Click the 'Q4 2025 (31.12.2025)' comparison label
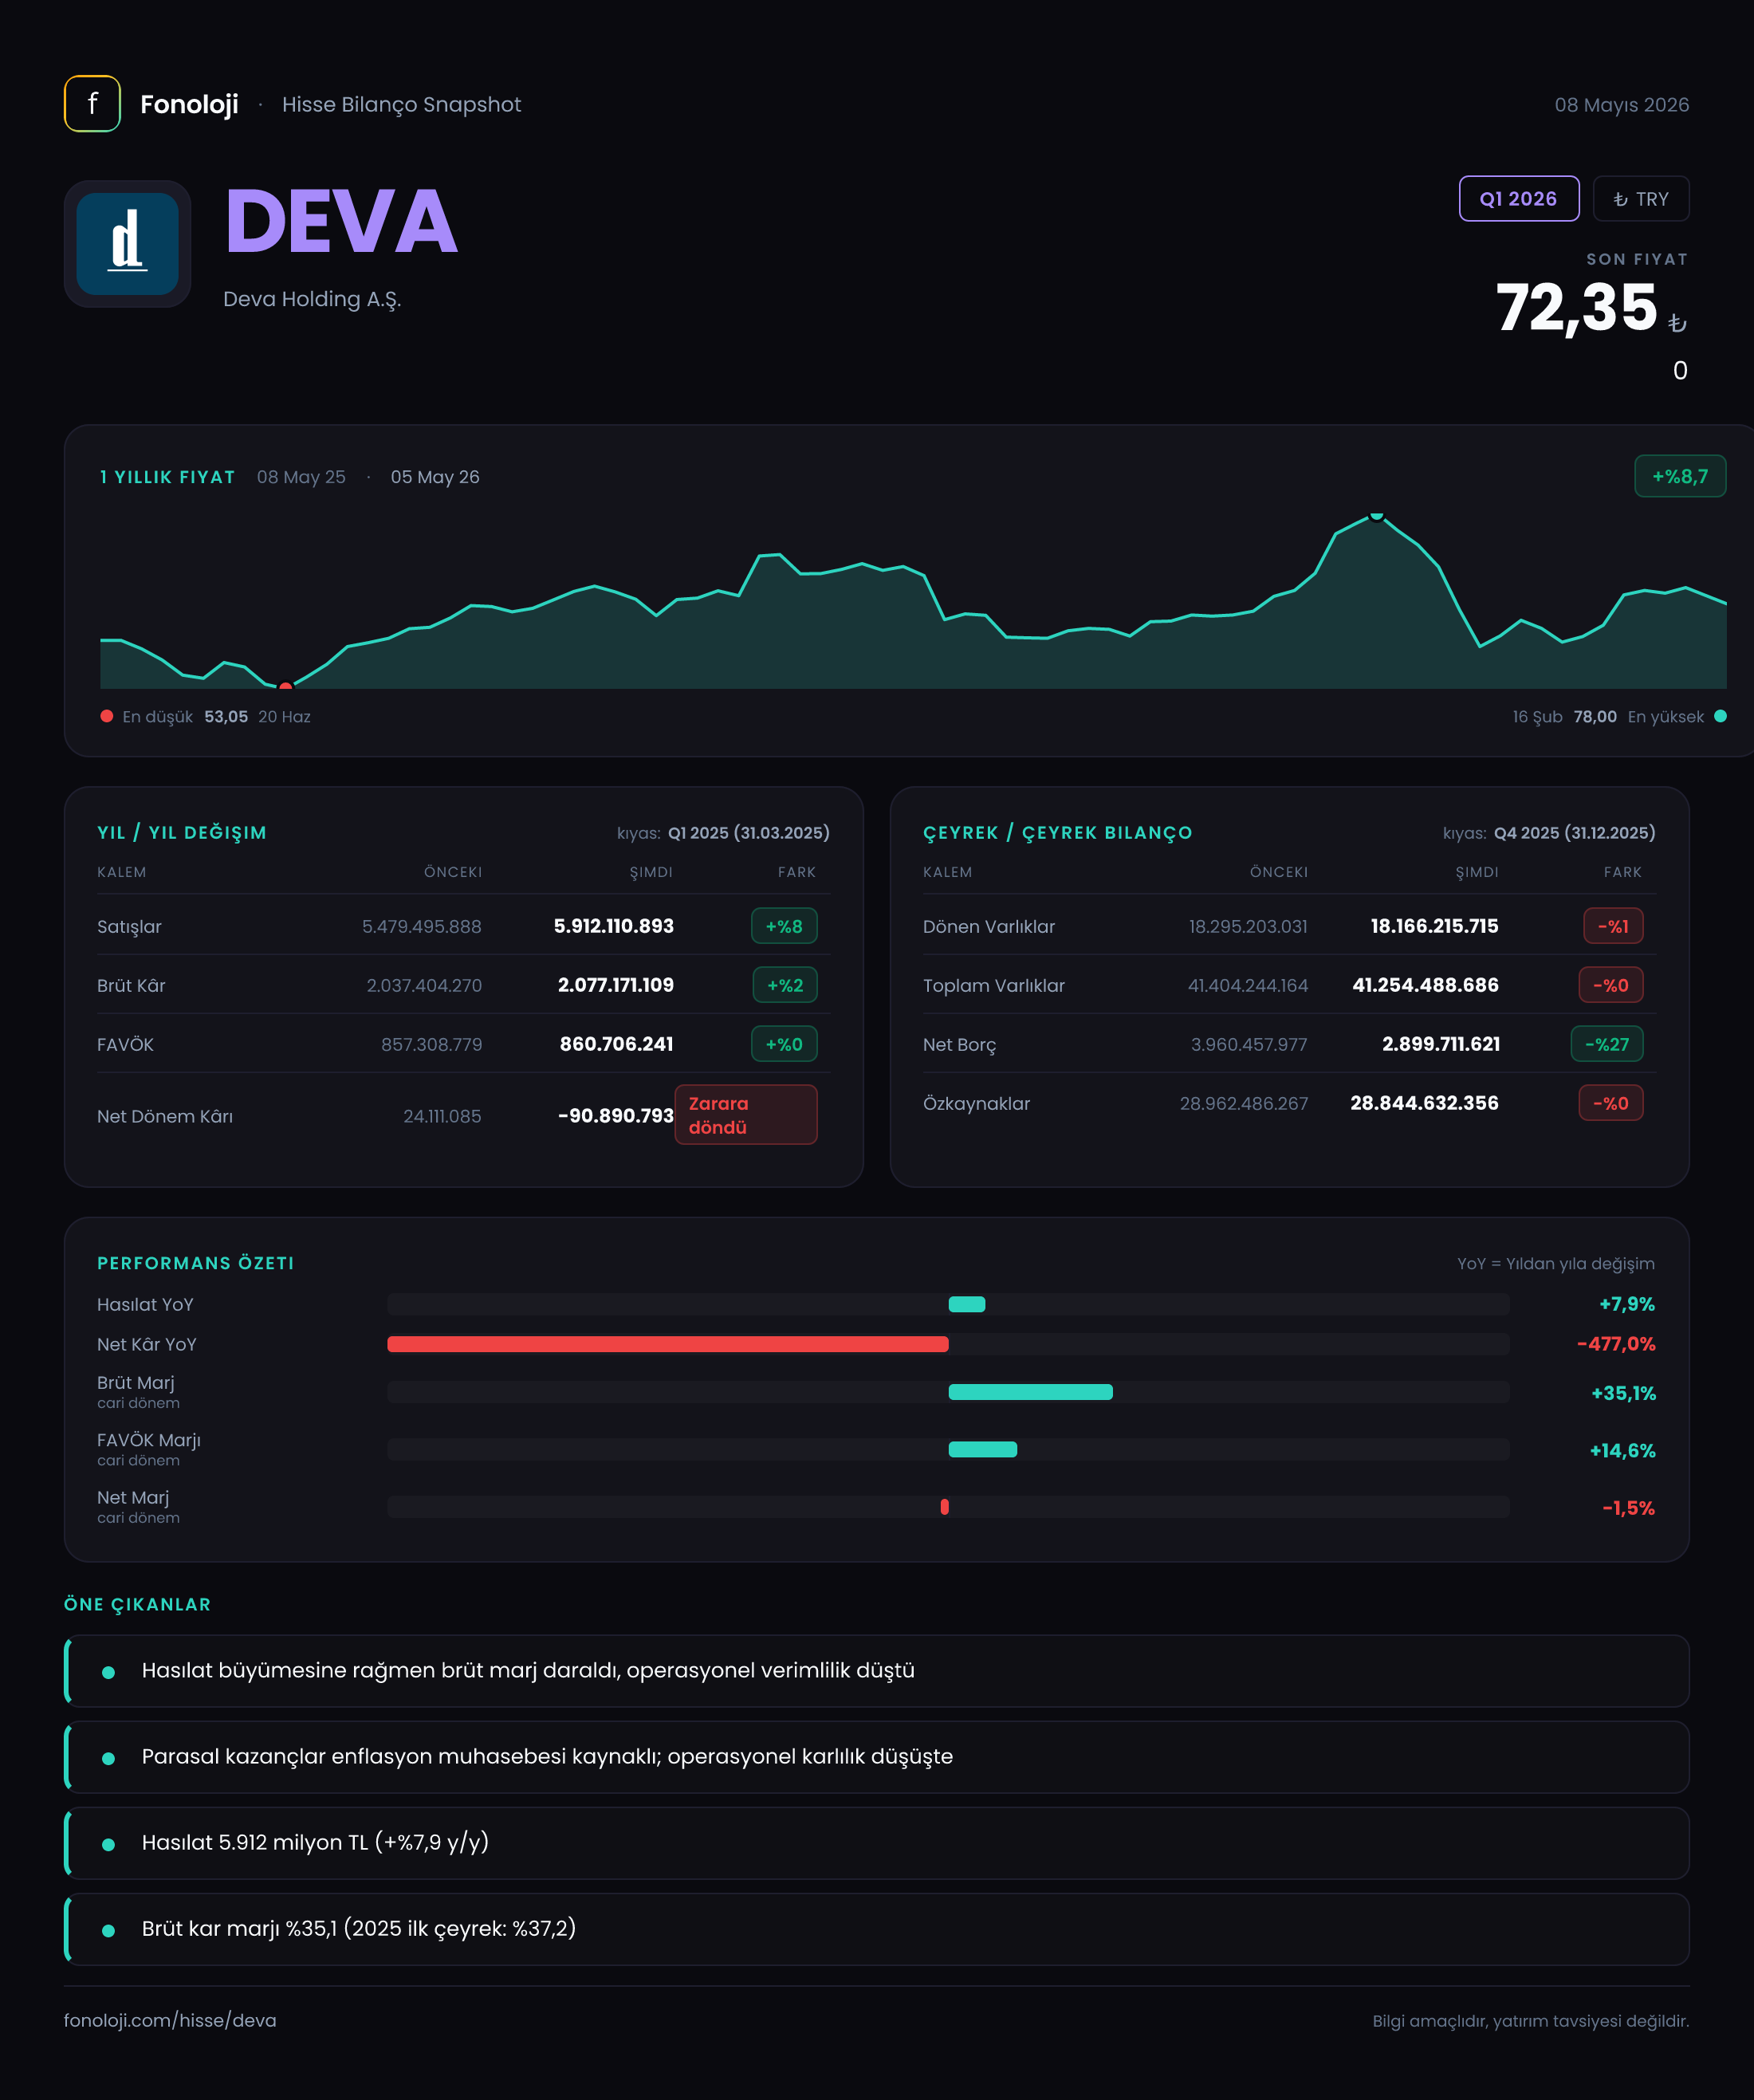1754x2100 pixels. point(1575,833)
